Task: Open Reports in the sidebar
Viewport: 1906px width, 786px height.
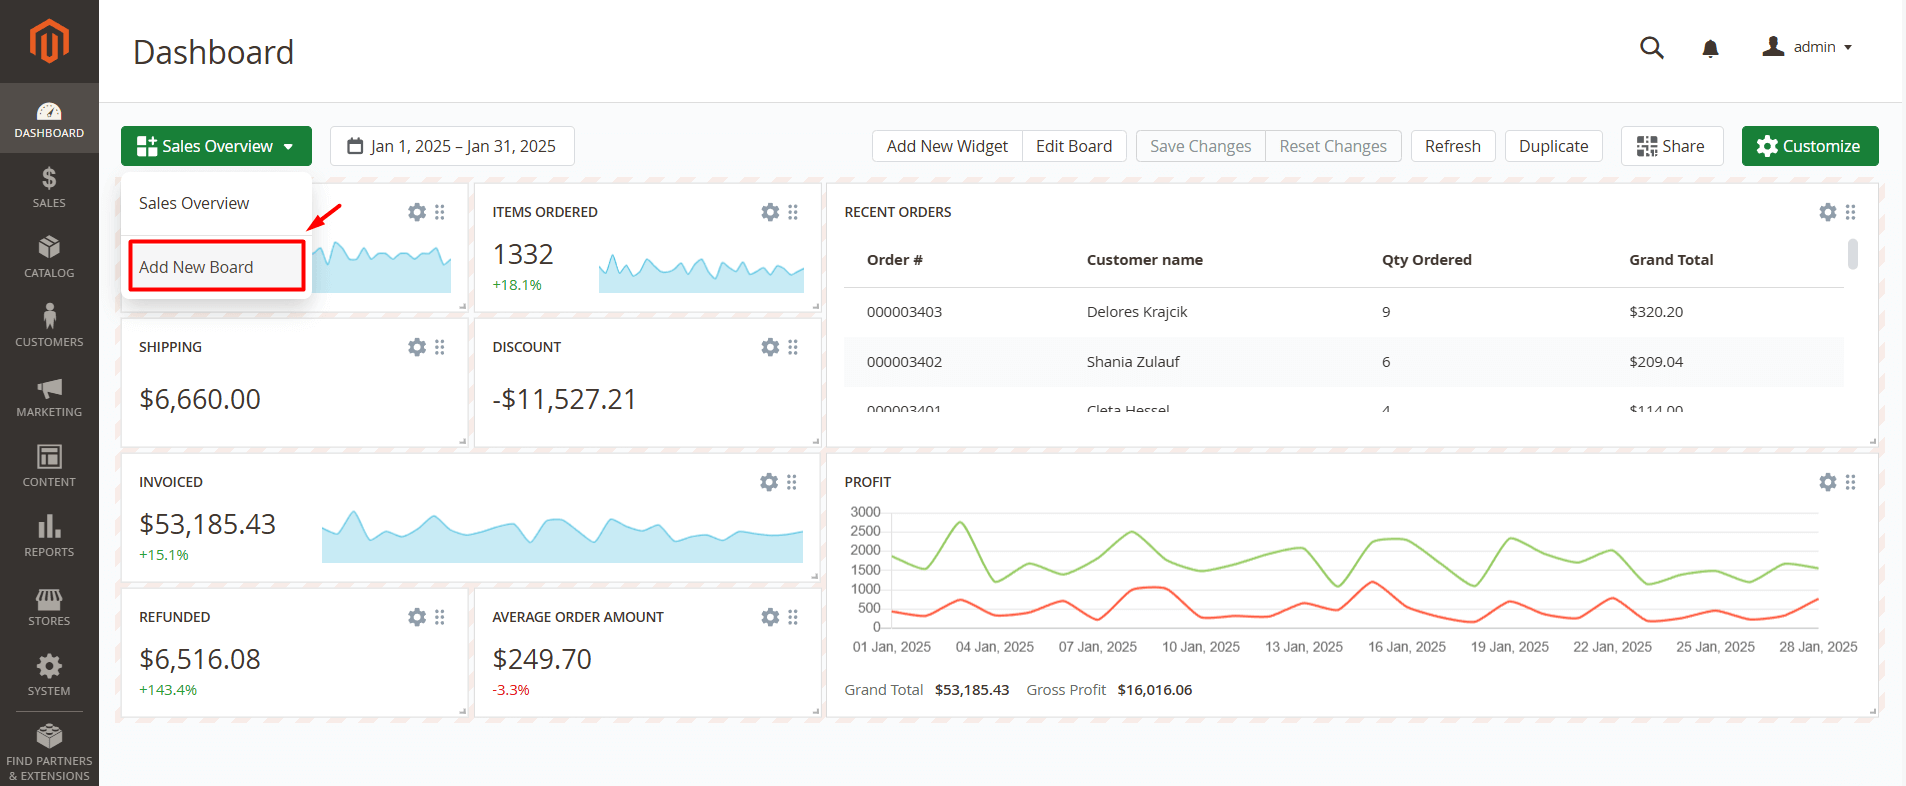Action: click(49, 536)
